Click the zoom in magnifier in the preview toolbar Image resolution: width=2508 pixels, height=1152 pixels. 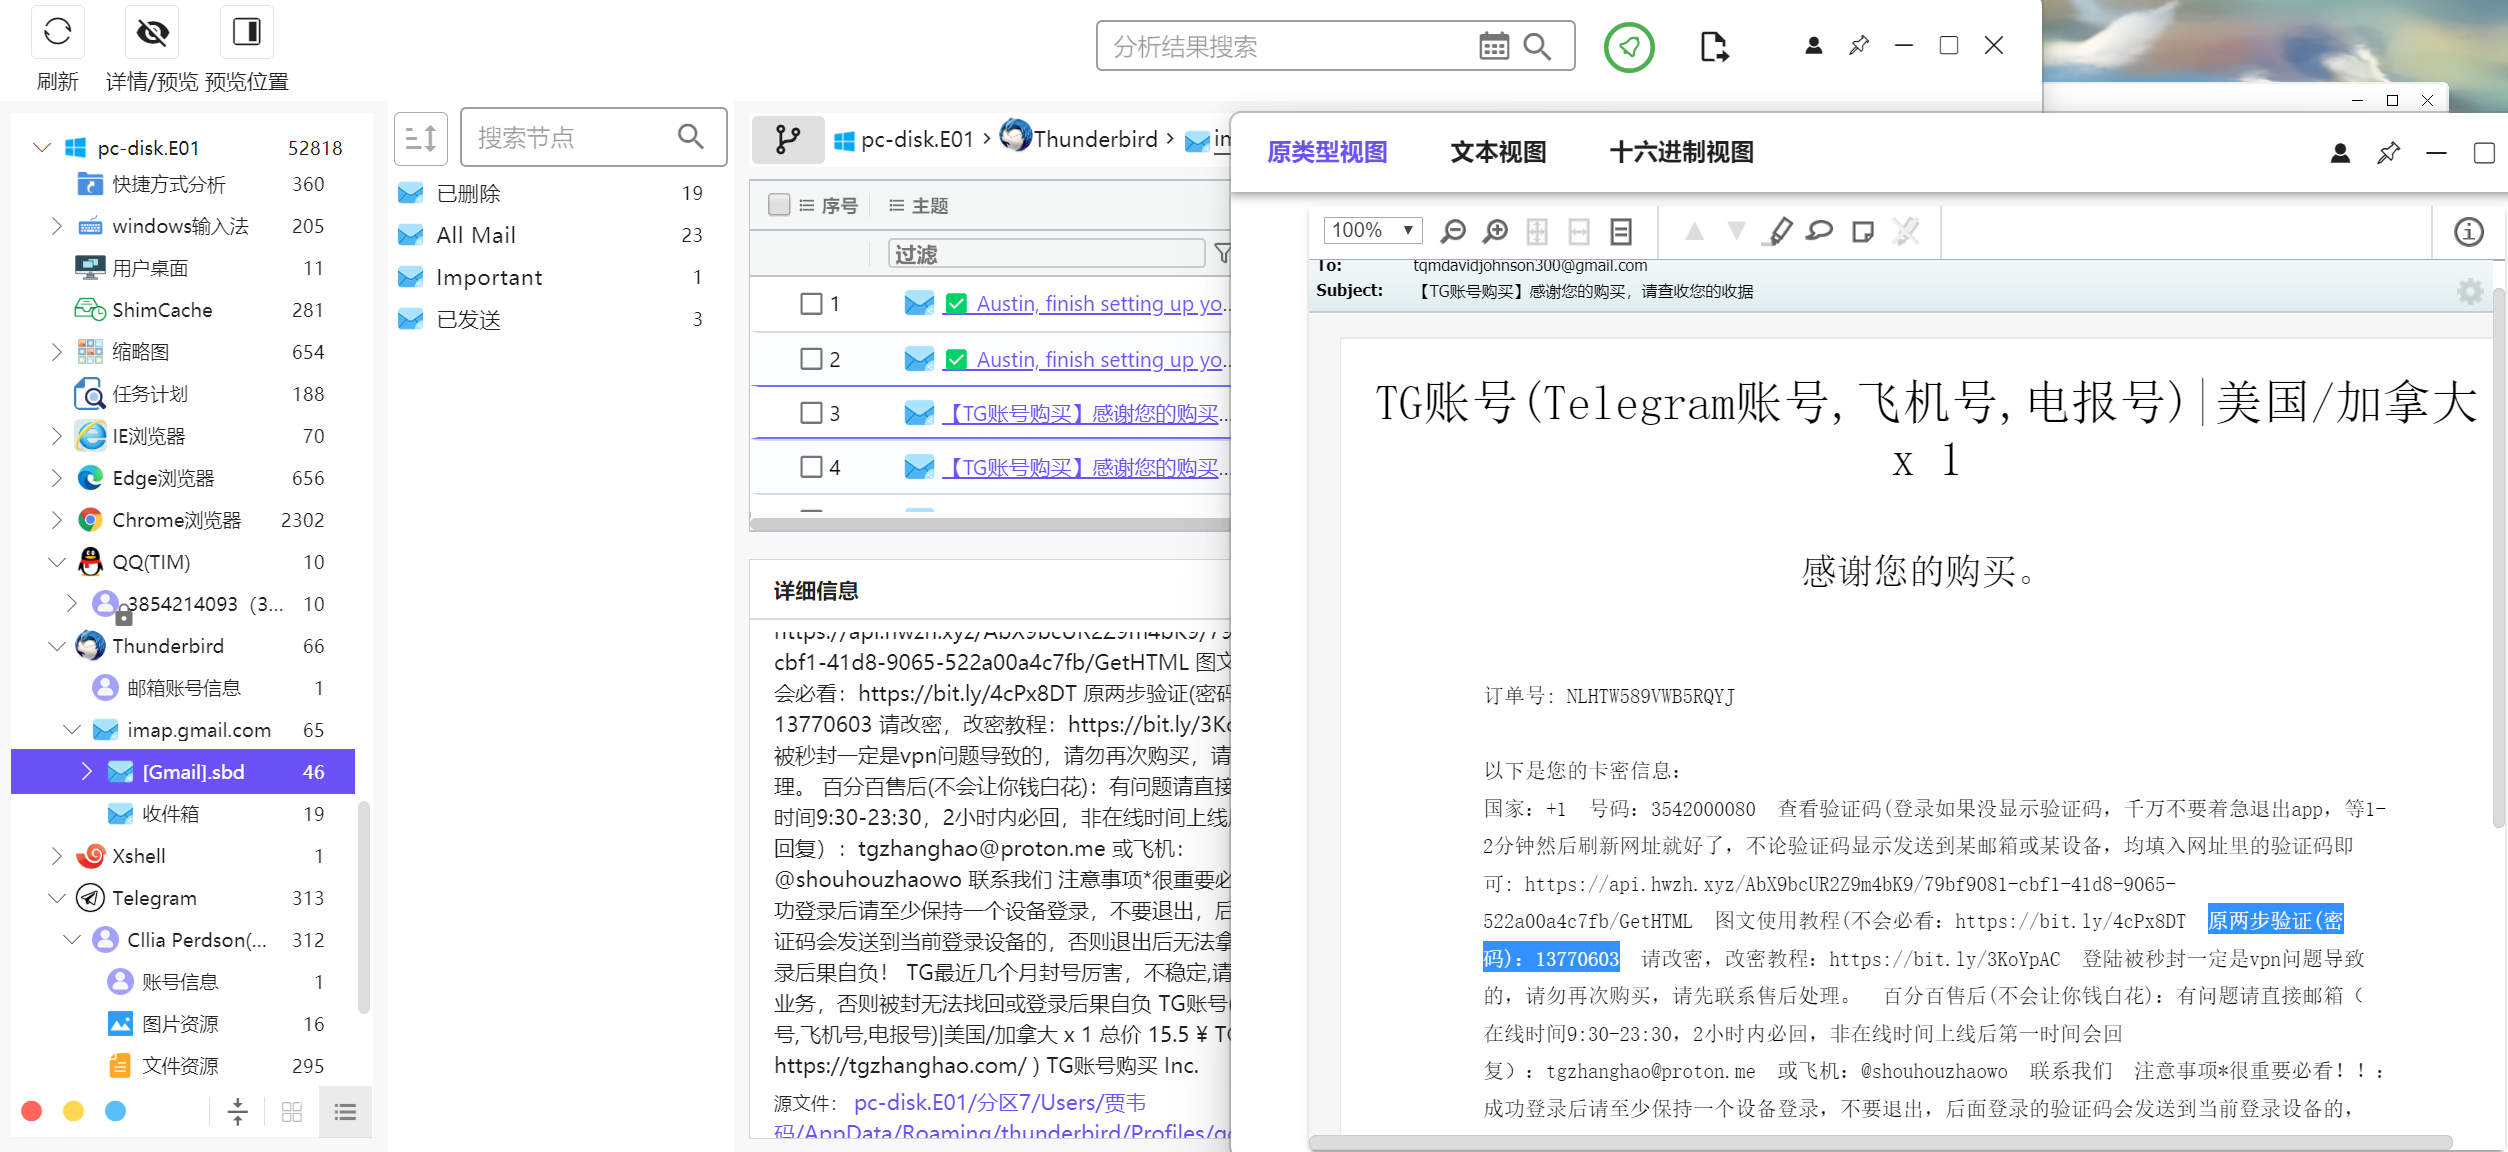click(1495, 231)
